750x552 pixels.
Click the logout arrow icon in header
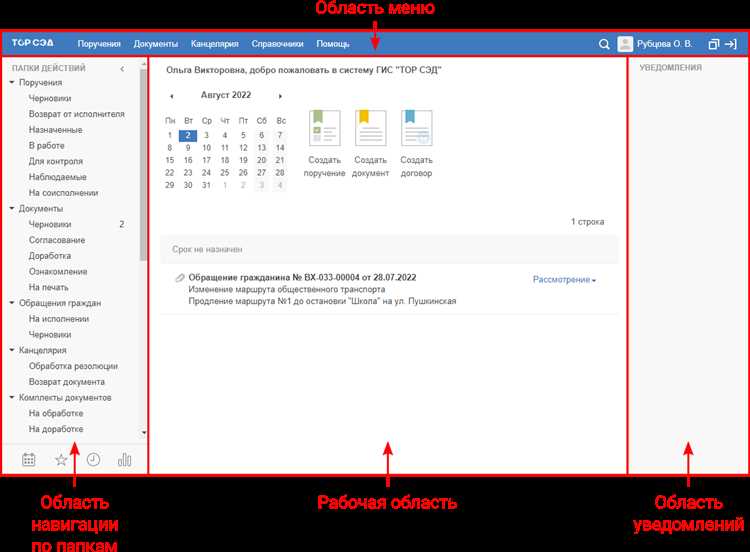(x=731, y=44)
